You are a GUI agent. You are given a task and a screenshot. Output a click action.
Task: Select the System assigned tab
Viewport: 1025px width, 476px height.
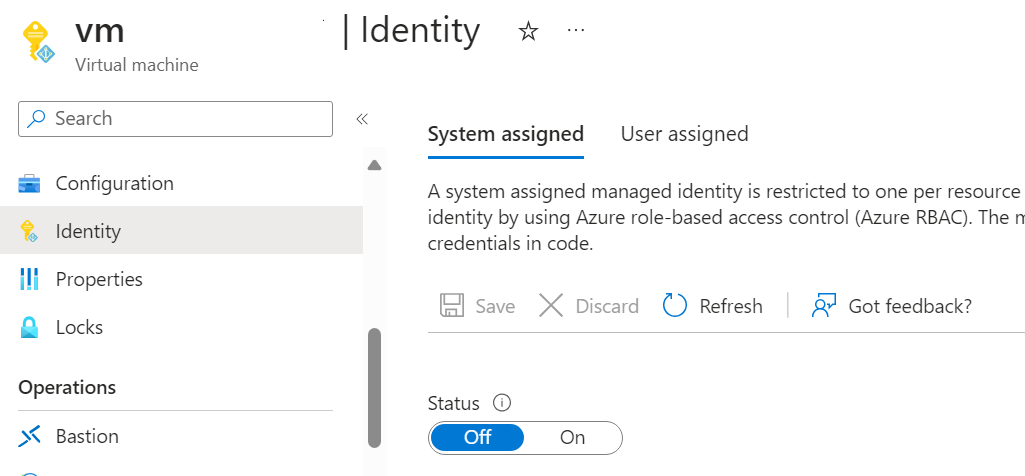click(505, 134)
